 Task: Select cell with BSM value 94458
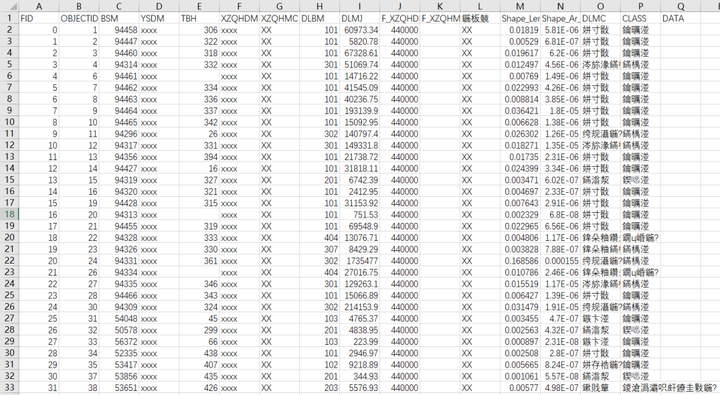pos(119,30)
